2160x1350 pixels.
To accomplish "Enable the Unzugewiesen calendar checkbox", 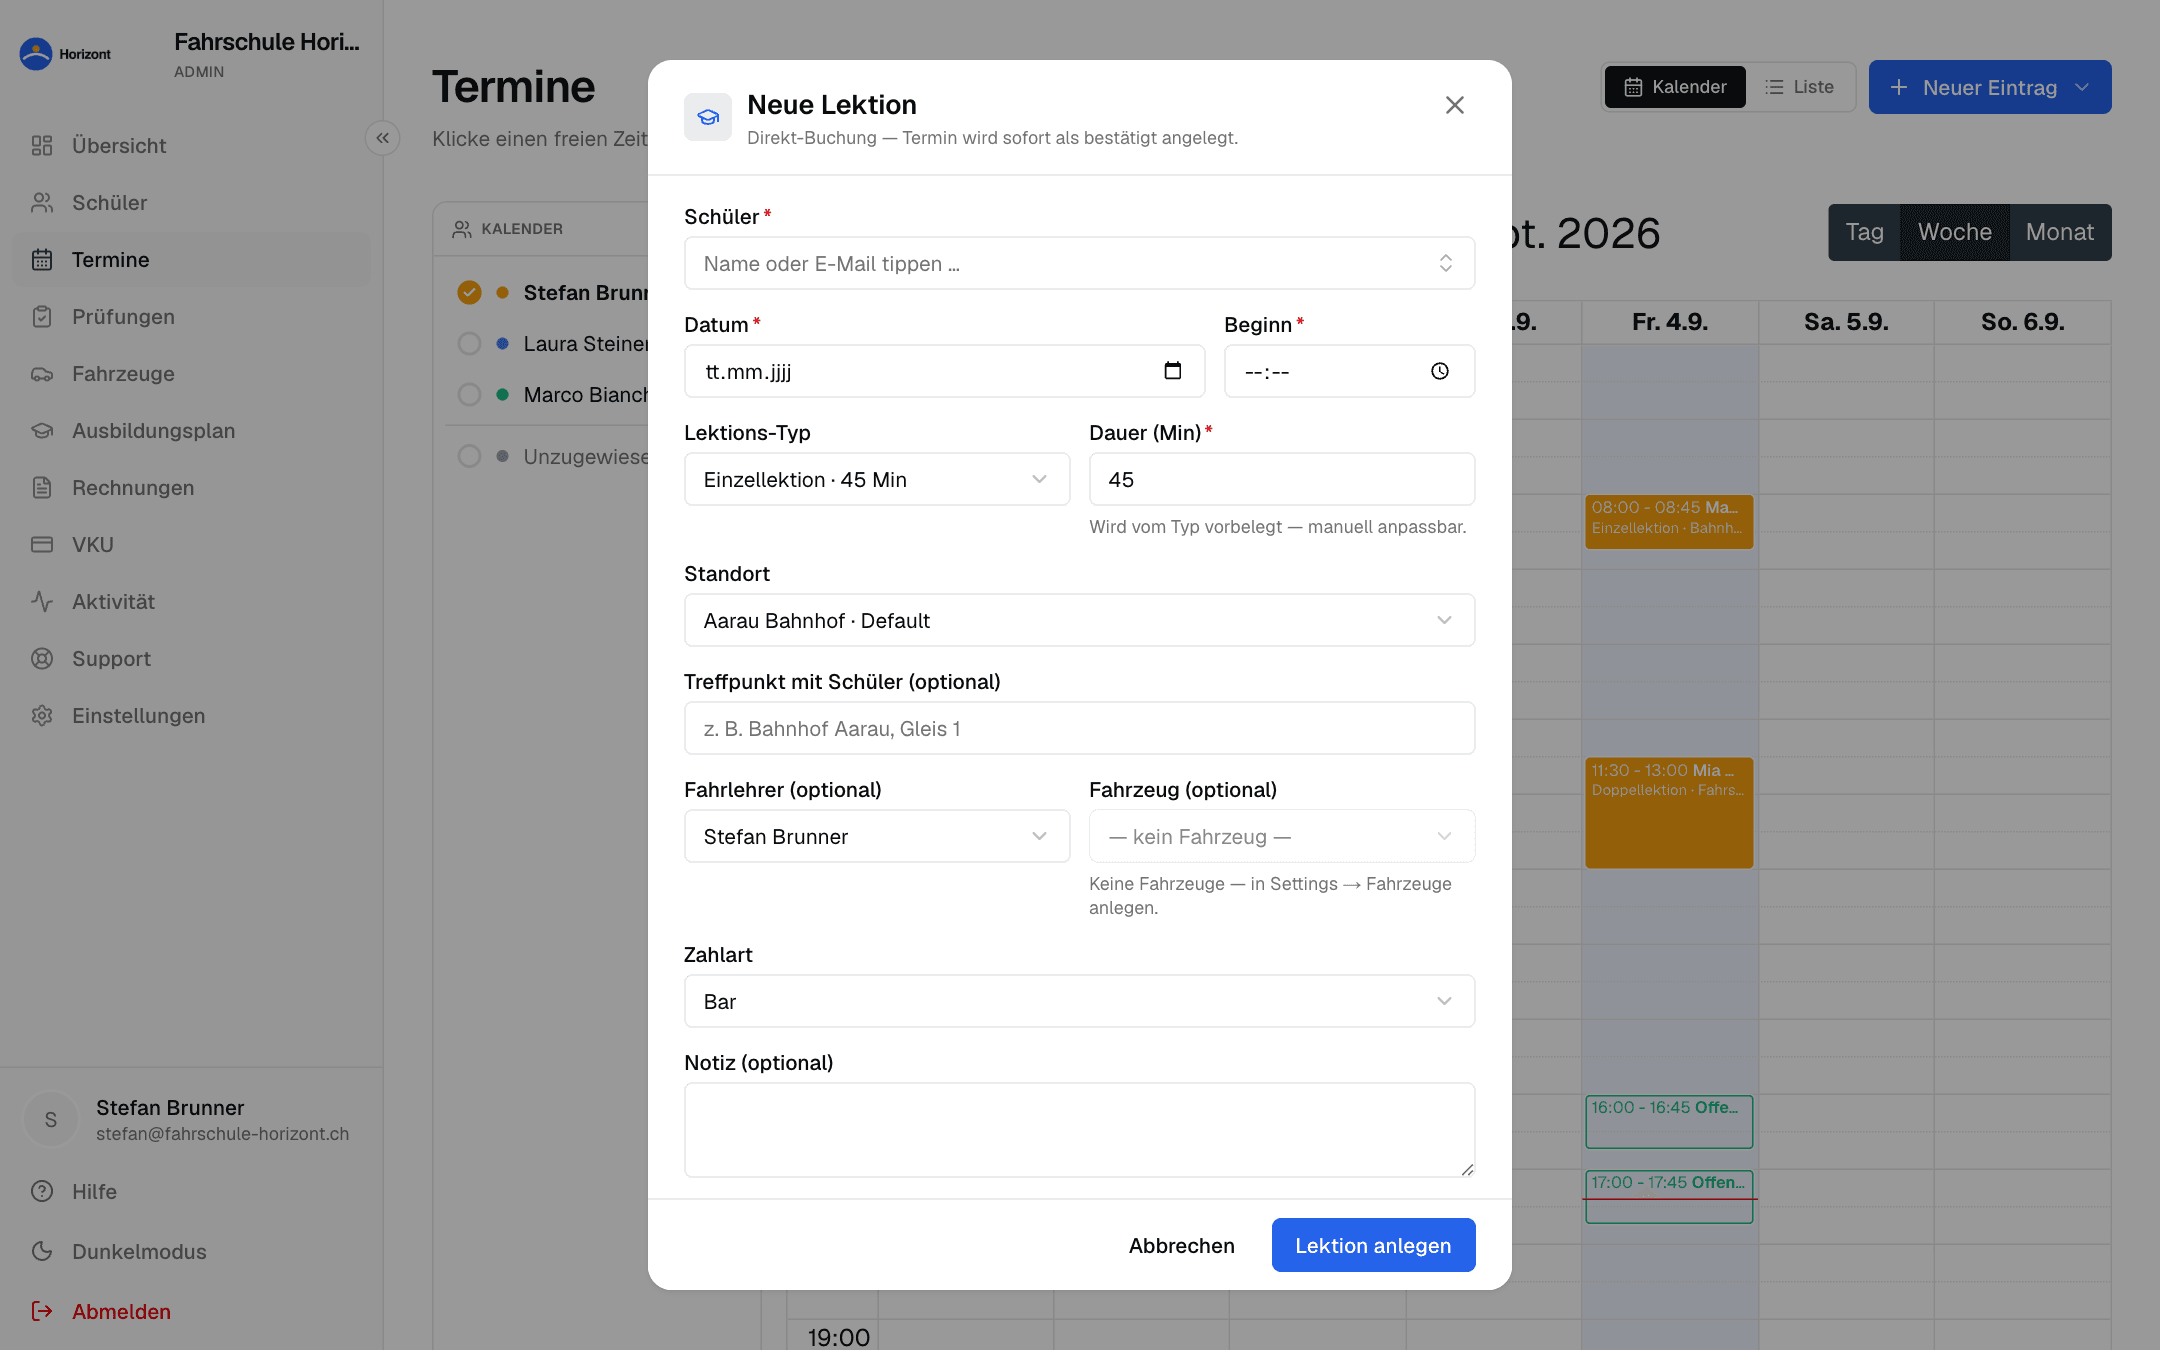I will [469, 456].
